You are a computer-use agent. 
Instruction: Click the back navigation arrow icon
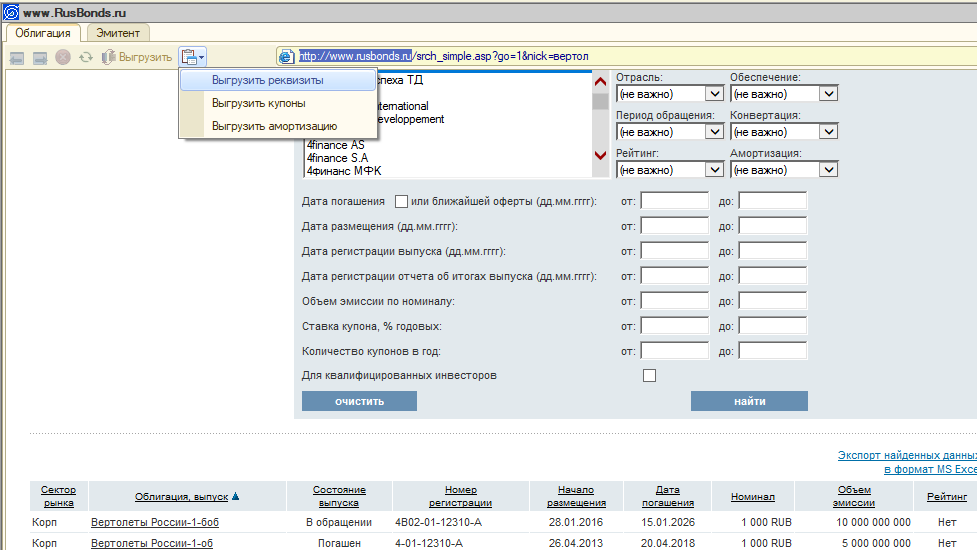click(17, 57)
